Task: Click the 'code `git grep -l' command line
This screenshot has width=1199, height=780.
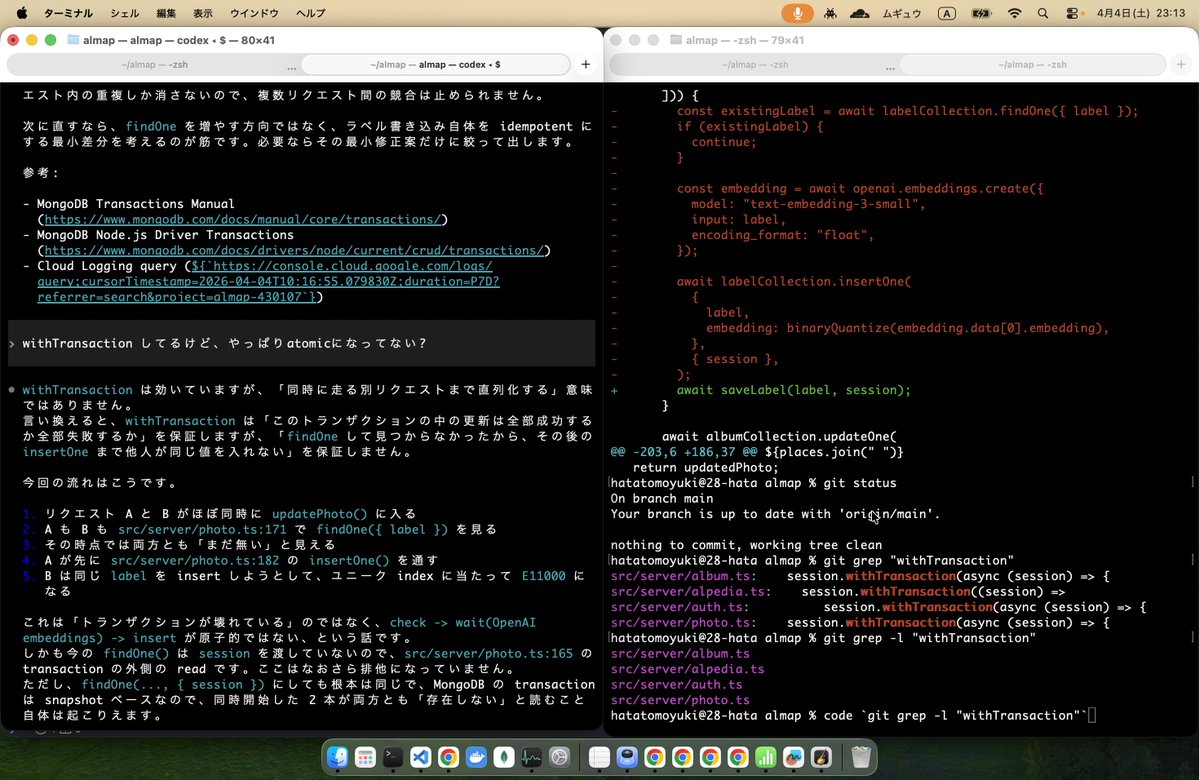Action: (x=955, y=715)
